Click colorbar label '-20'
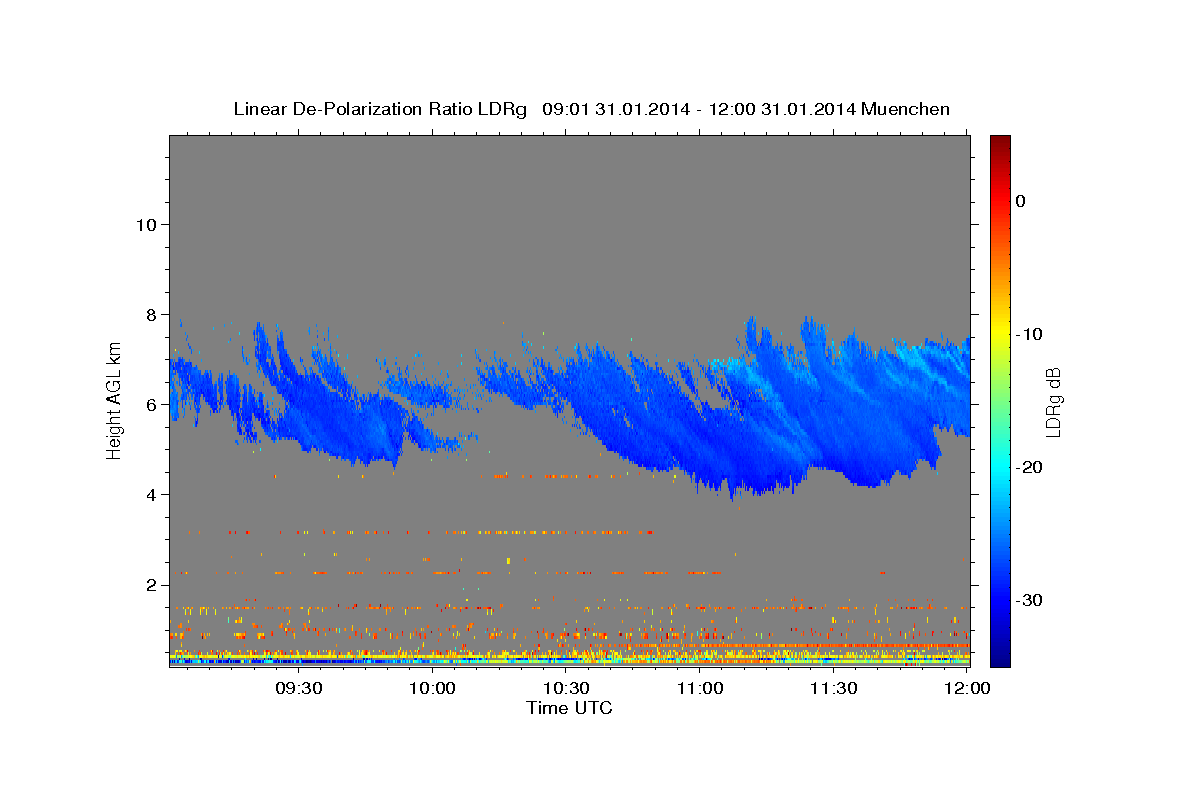The width and height of the screenshot is (1200, 800). click(x=1030, y=467)
